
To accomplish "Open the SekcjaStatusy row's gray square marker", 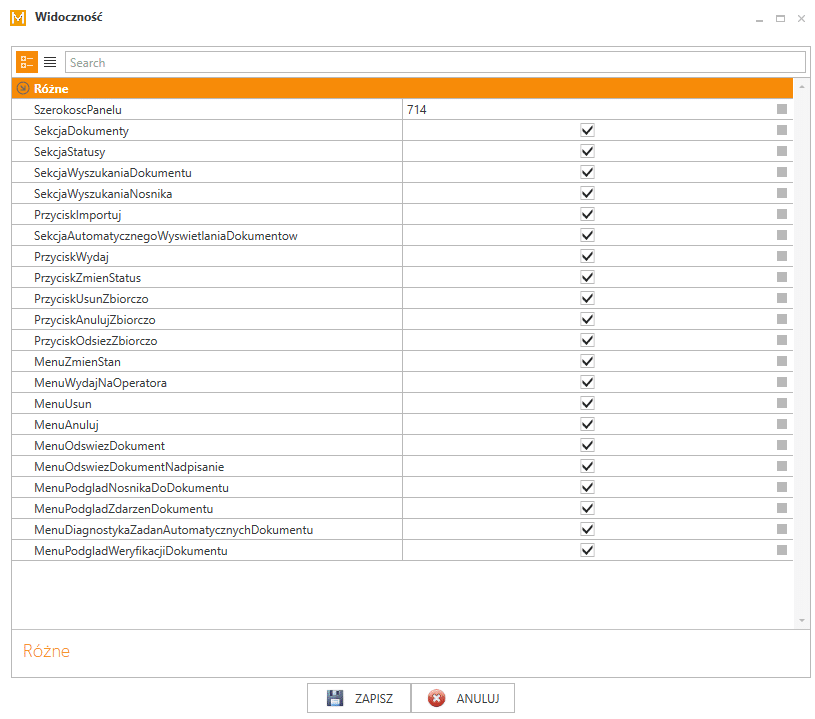I will pyautogui.click(x=782, y=151).
